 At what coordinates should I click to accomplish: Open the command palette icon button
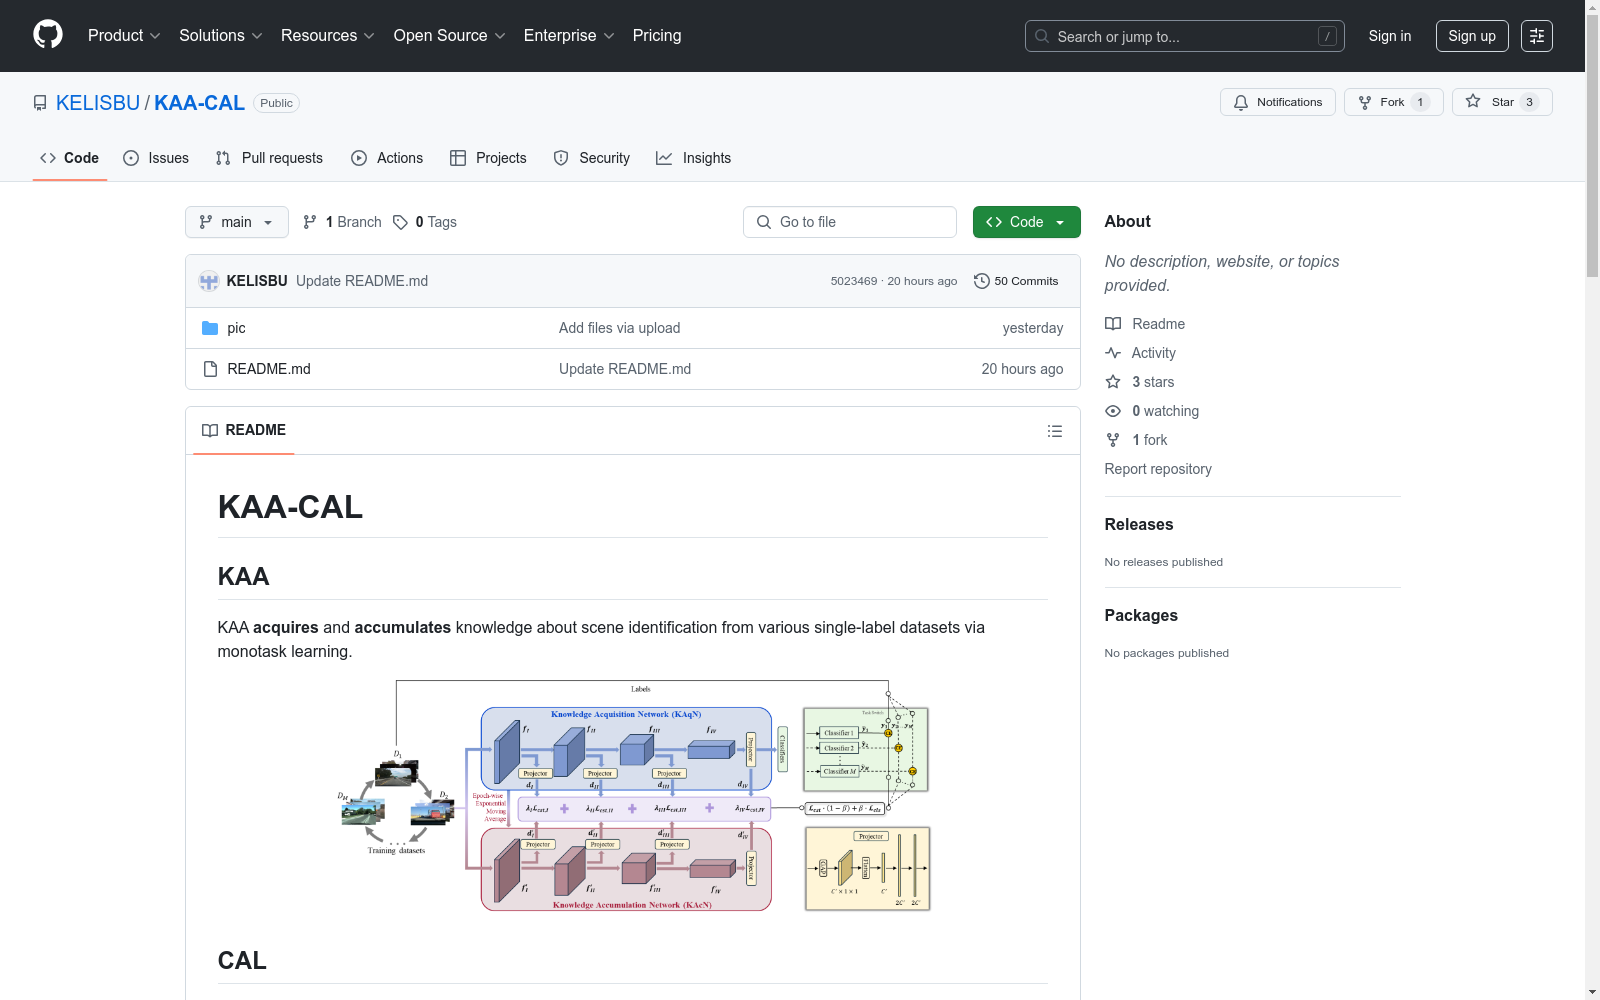1537,36
